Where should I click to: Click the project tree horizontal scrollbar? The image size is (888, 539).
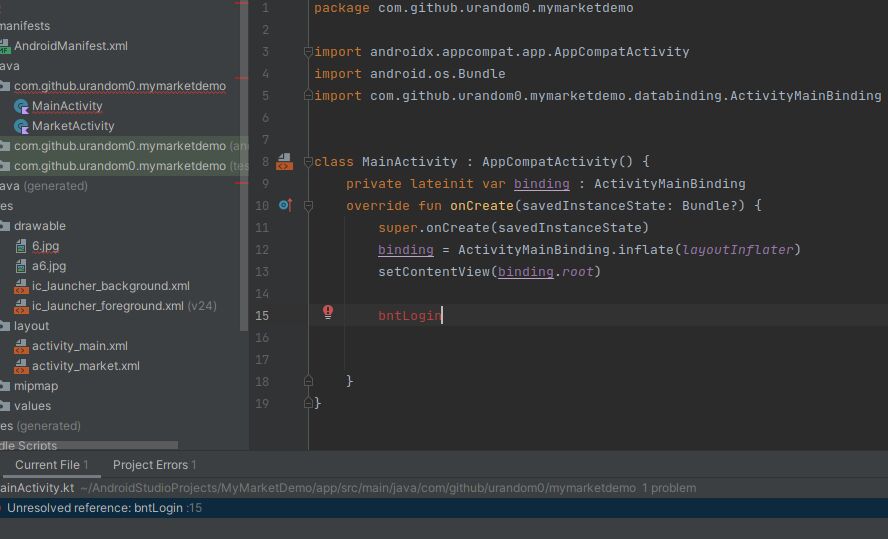pos(89,446)
